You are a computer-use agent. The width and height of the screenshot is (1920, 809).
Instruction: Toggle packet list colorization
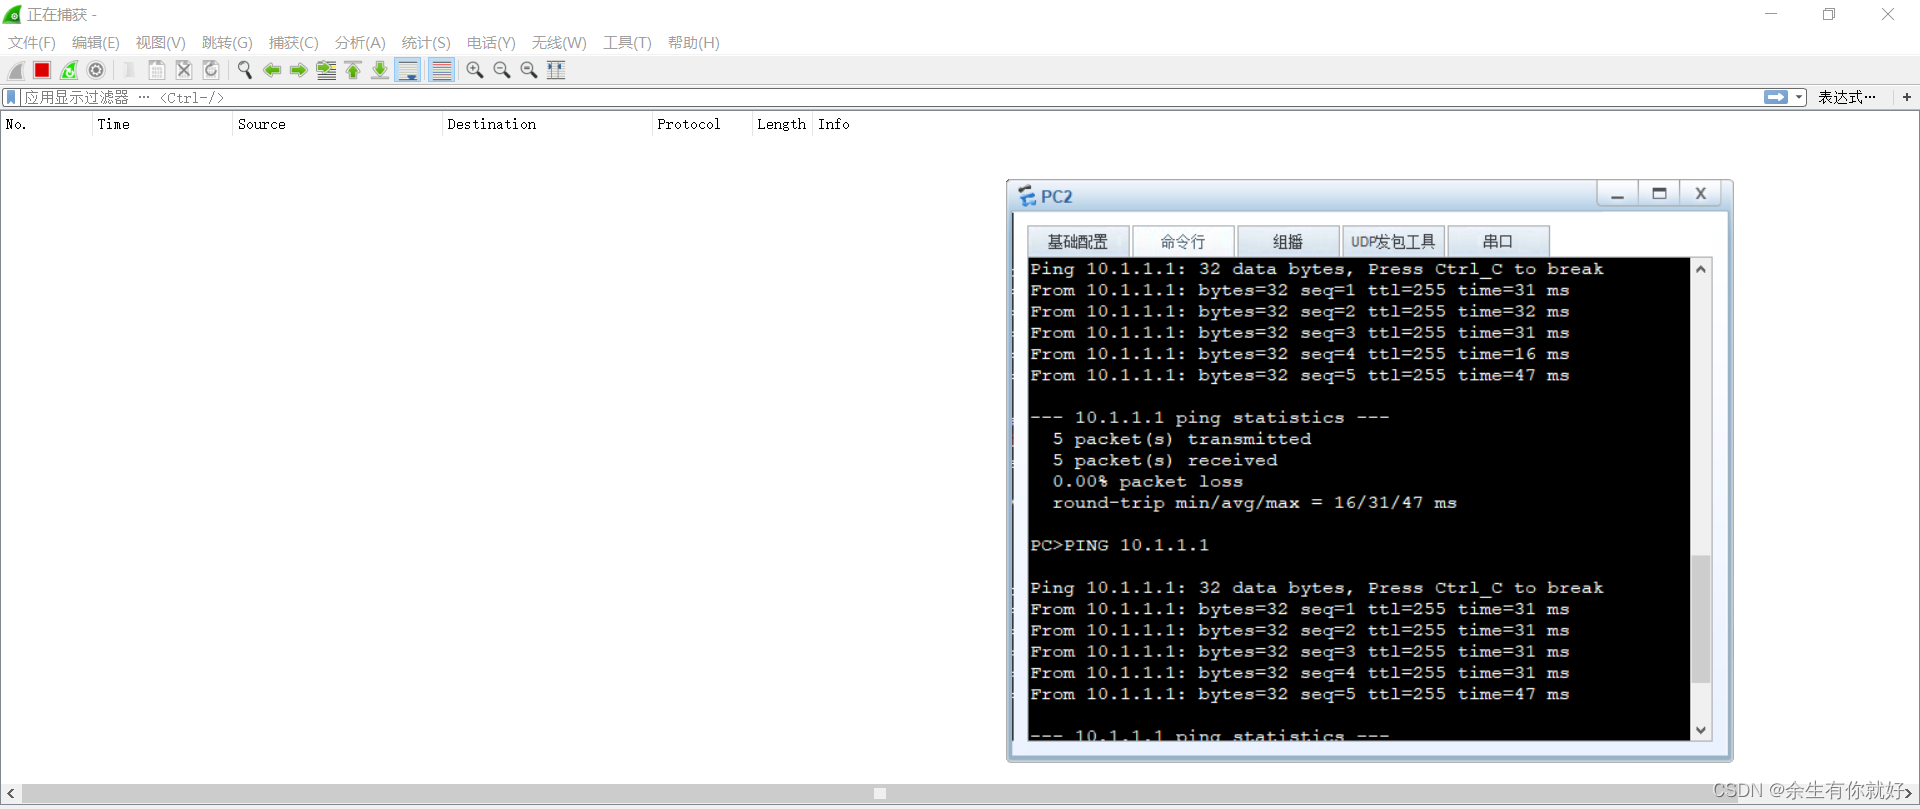[x=441, y=70]
